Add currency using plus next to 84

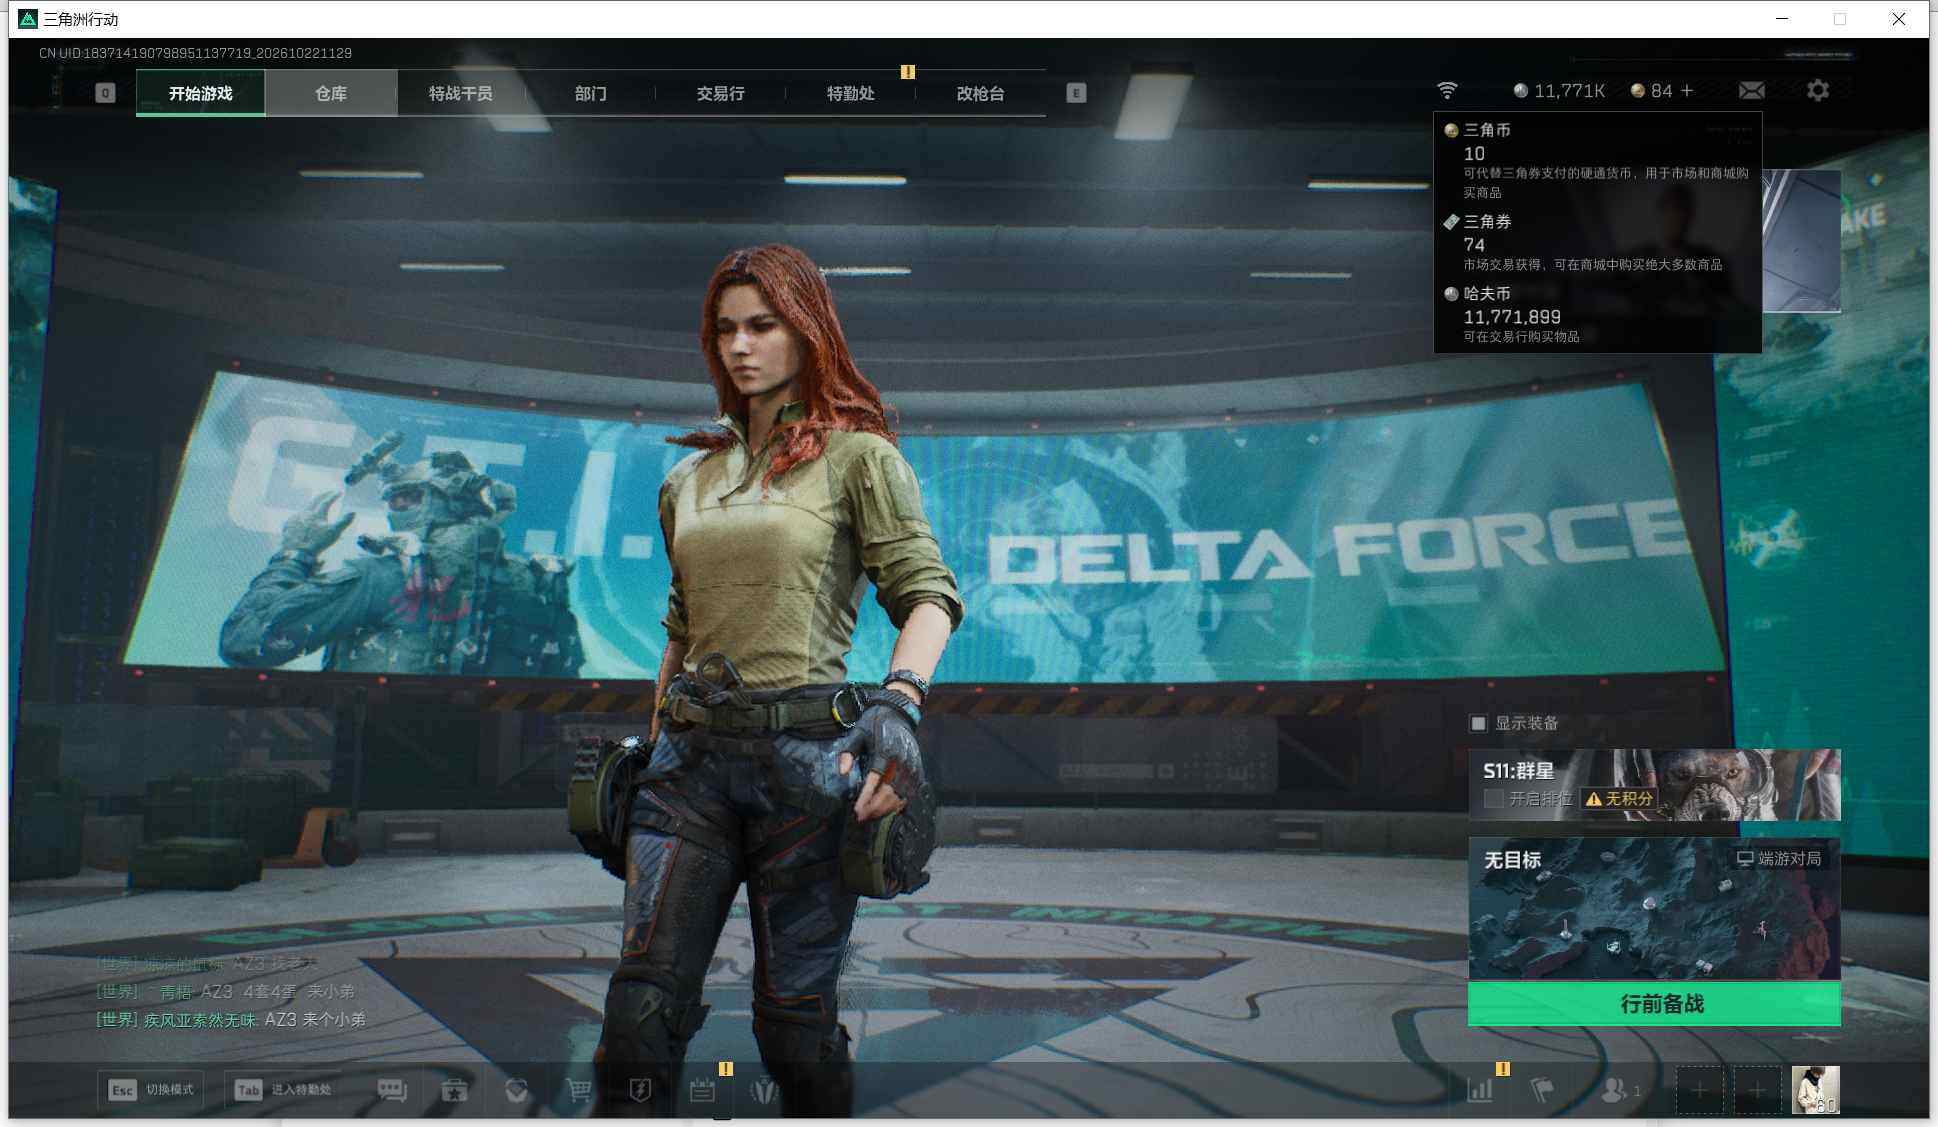(1687, 91)
